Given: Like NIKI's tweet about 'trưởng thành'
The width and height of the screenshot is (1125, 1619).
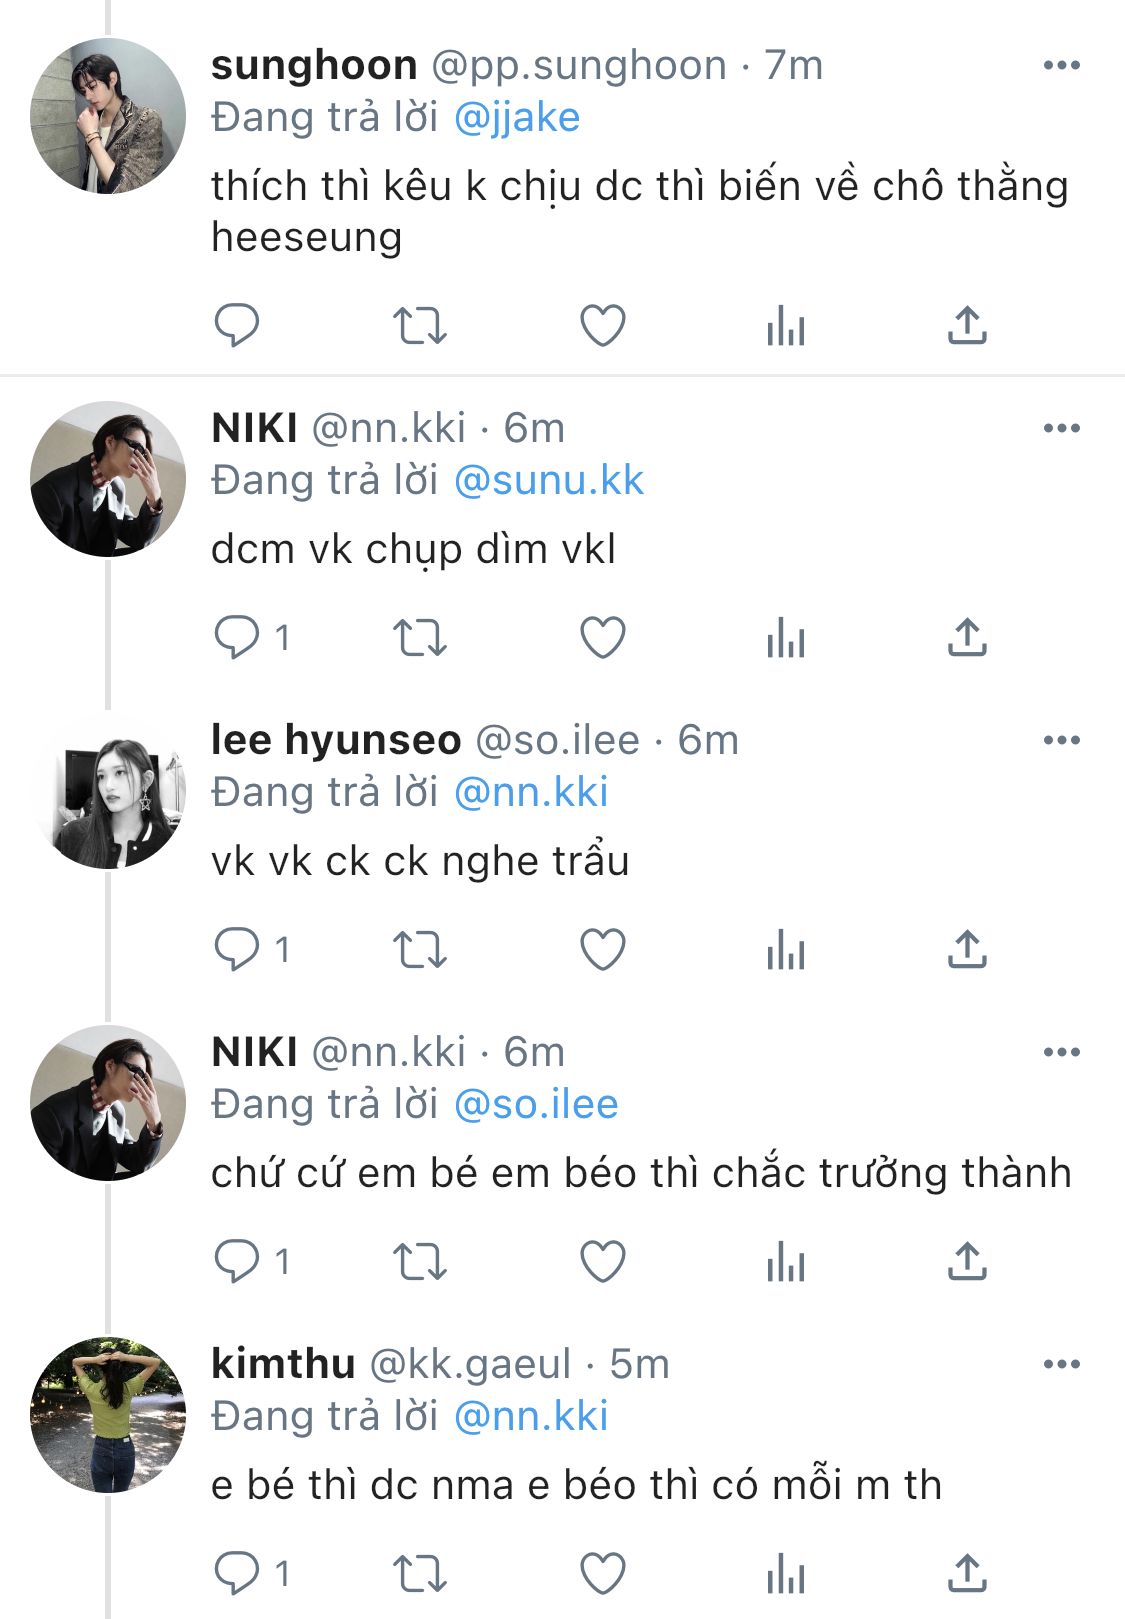Looking at the screenshot, I should pyautogui.click(x=603, y=1262).
